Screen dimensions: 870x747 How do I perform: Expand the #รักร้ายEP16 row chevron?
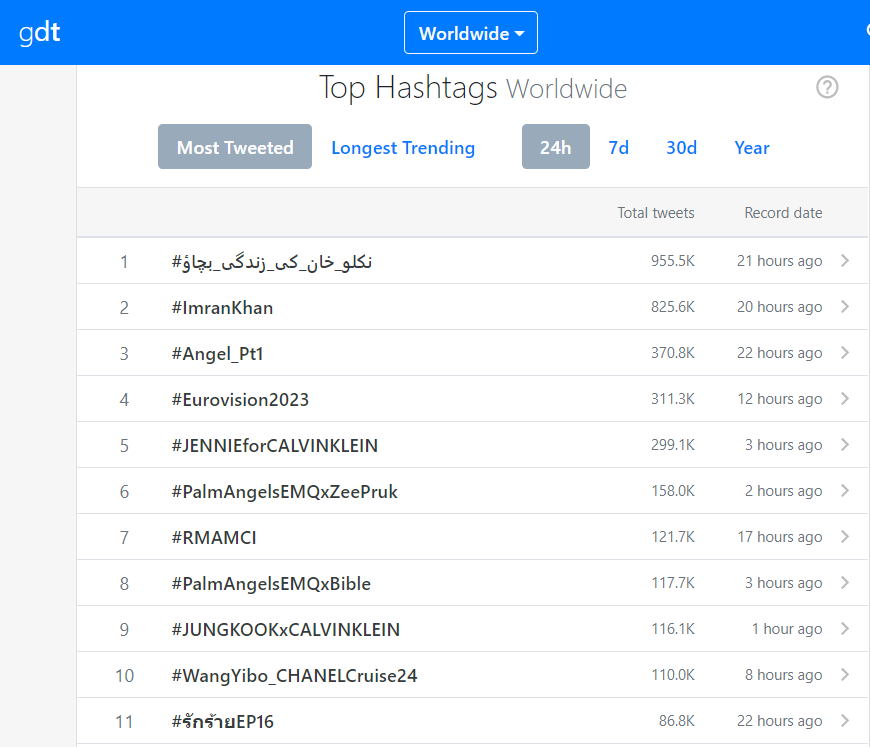coord(844,721)
